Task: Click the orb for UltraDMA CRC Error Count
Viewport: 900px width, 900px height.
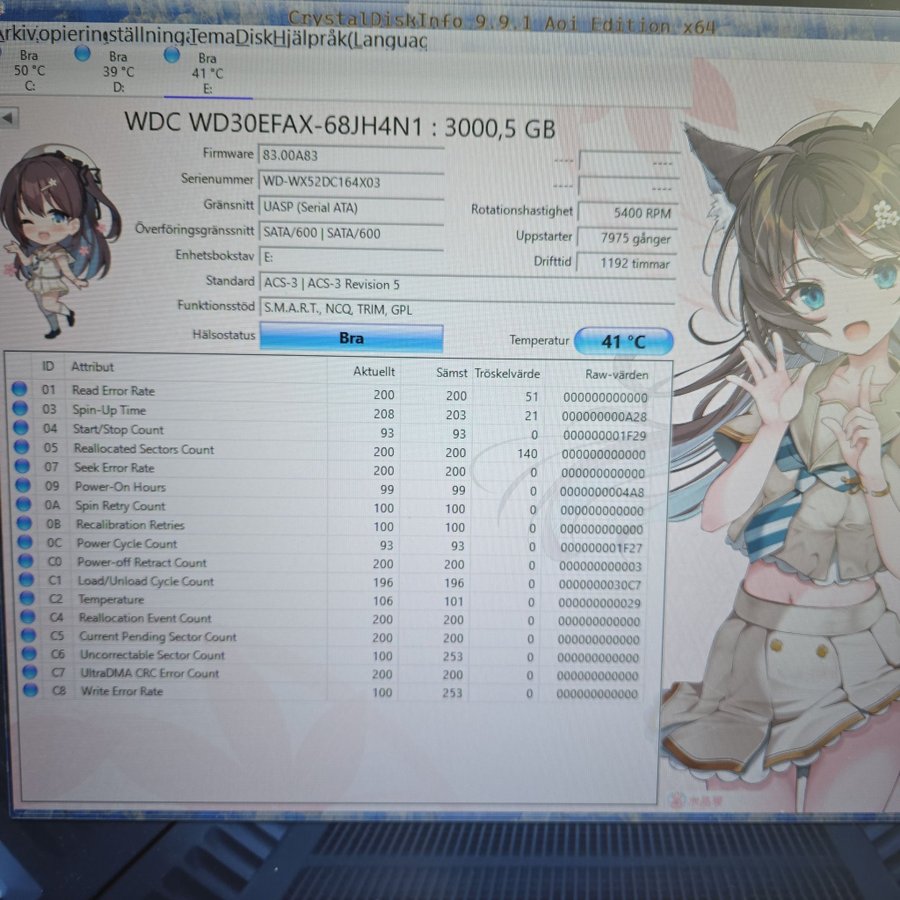Action: click(29, 672)
